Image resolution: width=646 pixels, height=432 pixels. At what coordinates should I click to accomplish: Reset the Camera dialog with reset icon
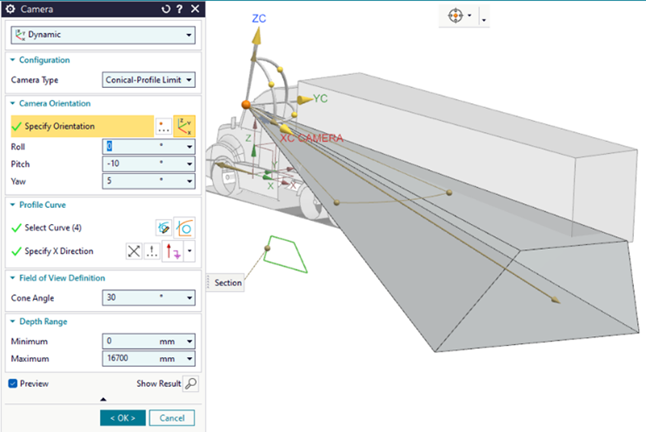pos(165,9)
